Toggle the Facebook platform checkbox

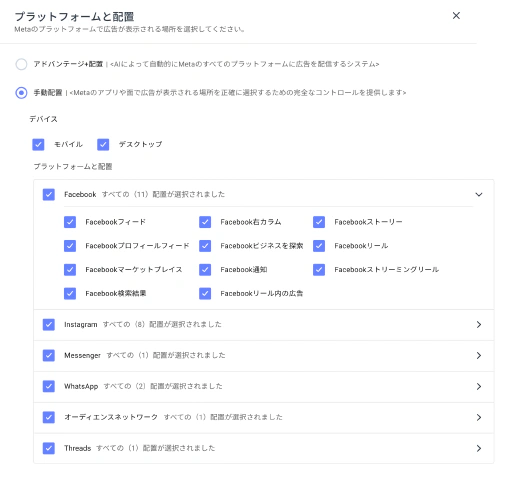(x=49, y=195)
